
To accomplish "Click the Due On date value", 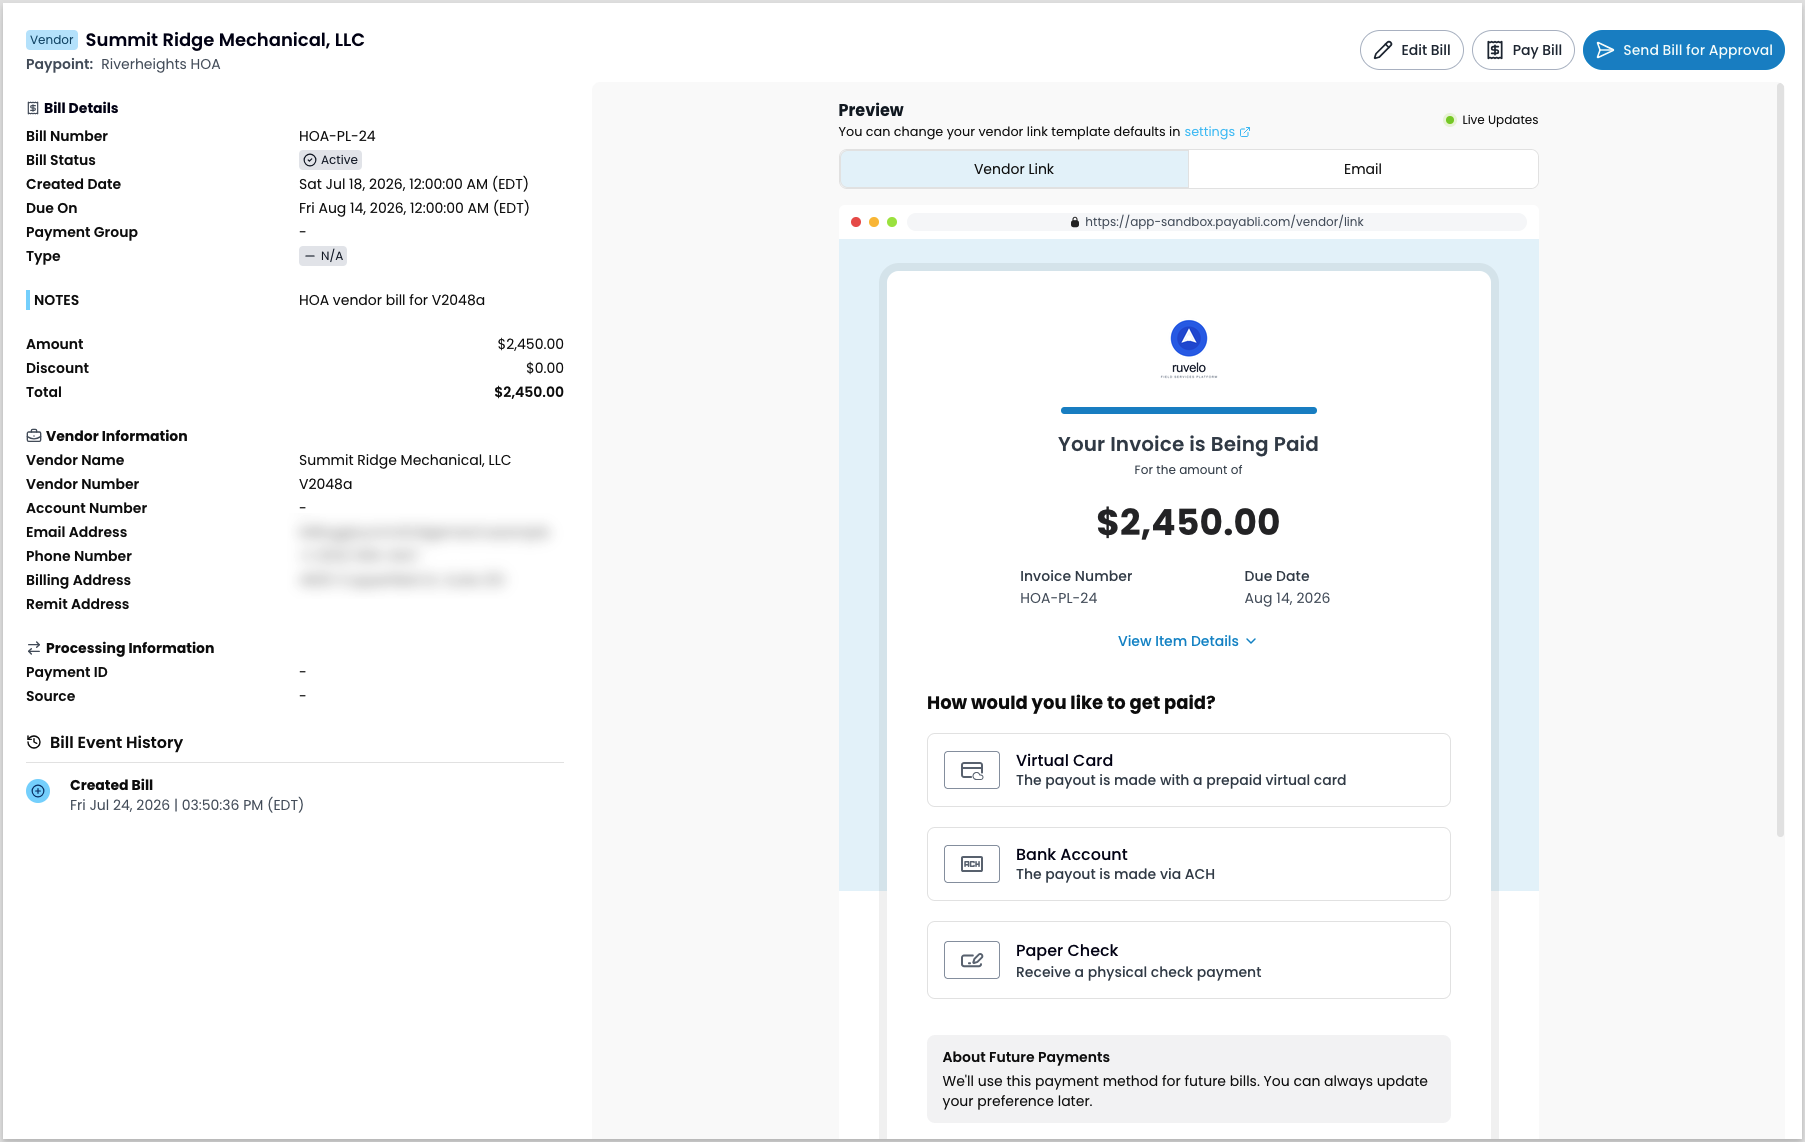I will 414,208.
